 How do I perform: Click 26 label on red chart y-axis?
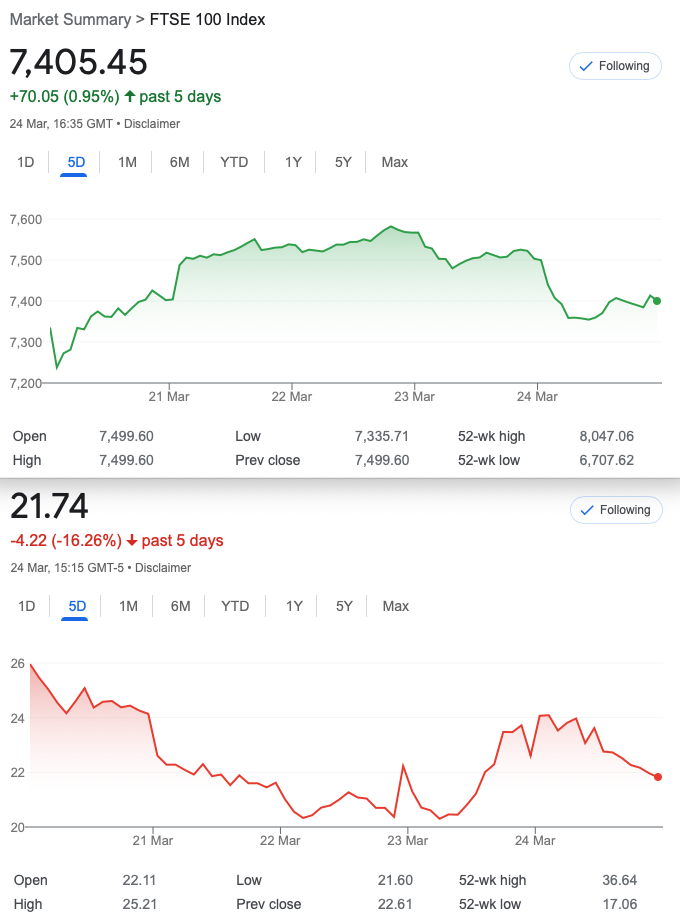(x=18, y=663)
